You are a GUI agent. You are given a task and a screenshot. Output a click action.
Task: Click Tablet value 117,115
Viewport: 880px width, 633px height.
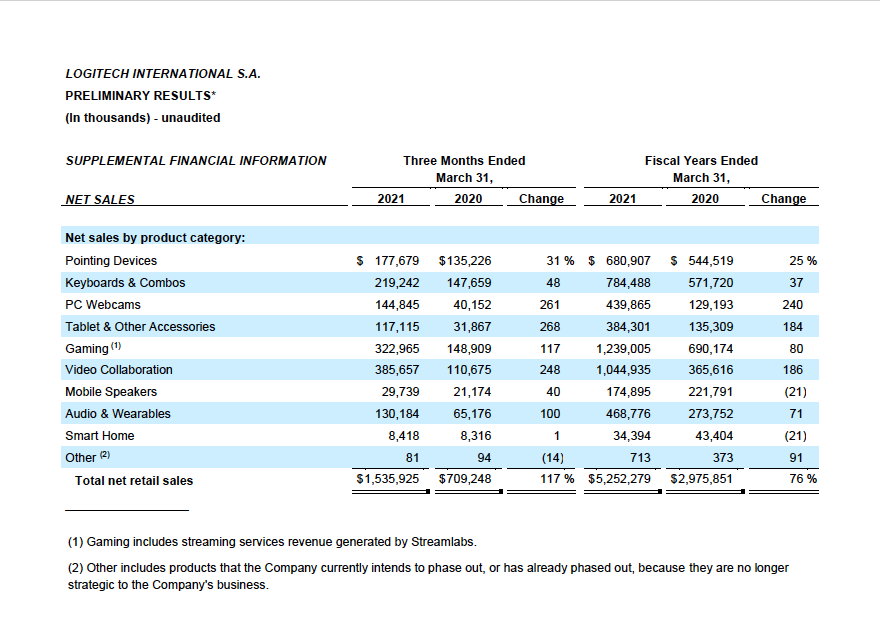coord(397,327)
